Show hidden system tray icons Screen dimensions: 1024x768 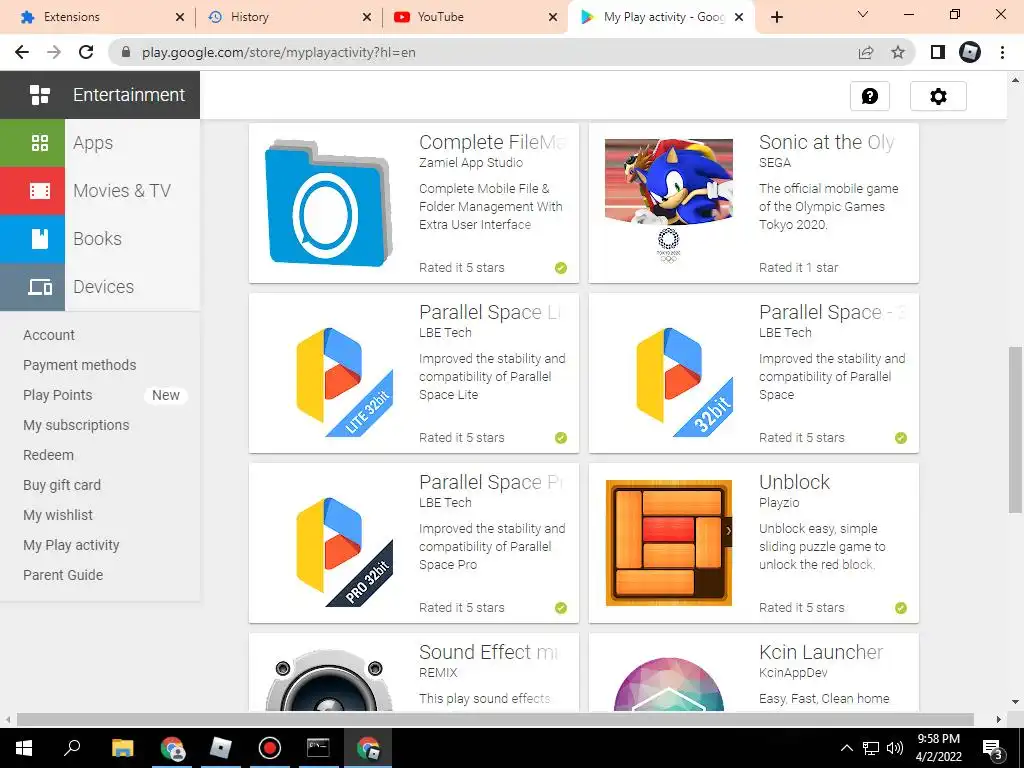(x=846, y=748)
